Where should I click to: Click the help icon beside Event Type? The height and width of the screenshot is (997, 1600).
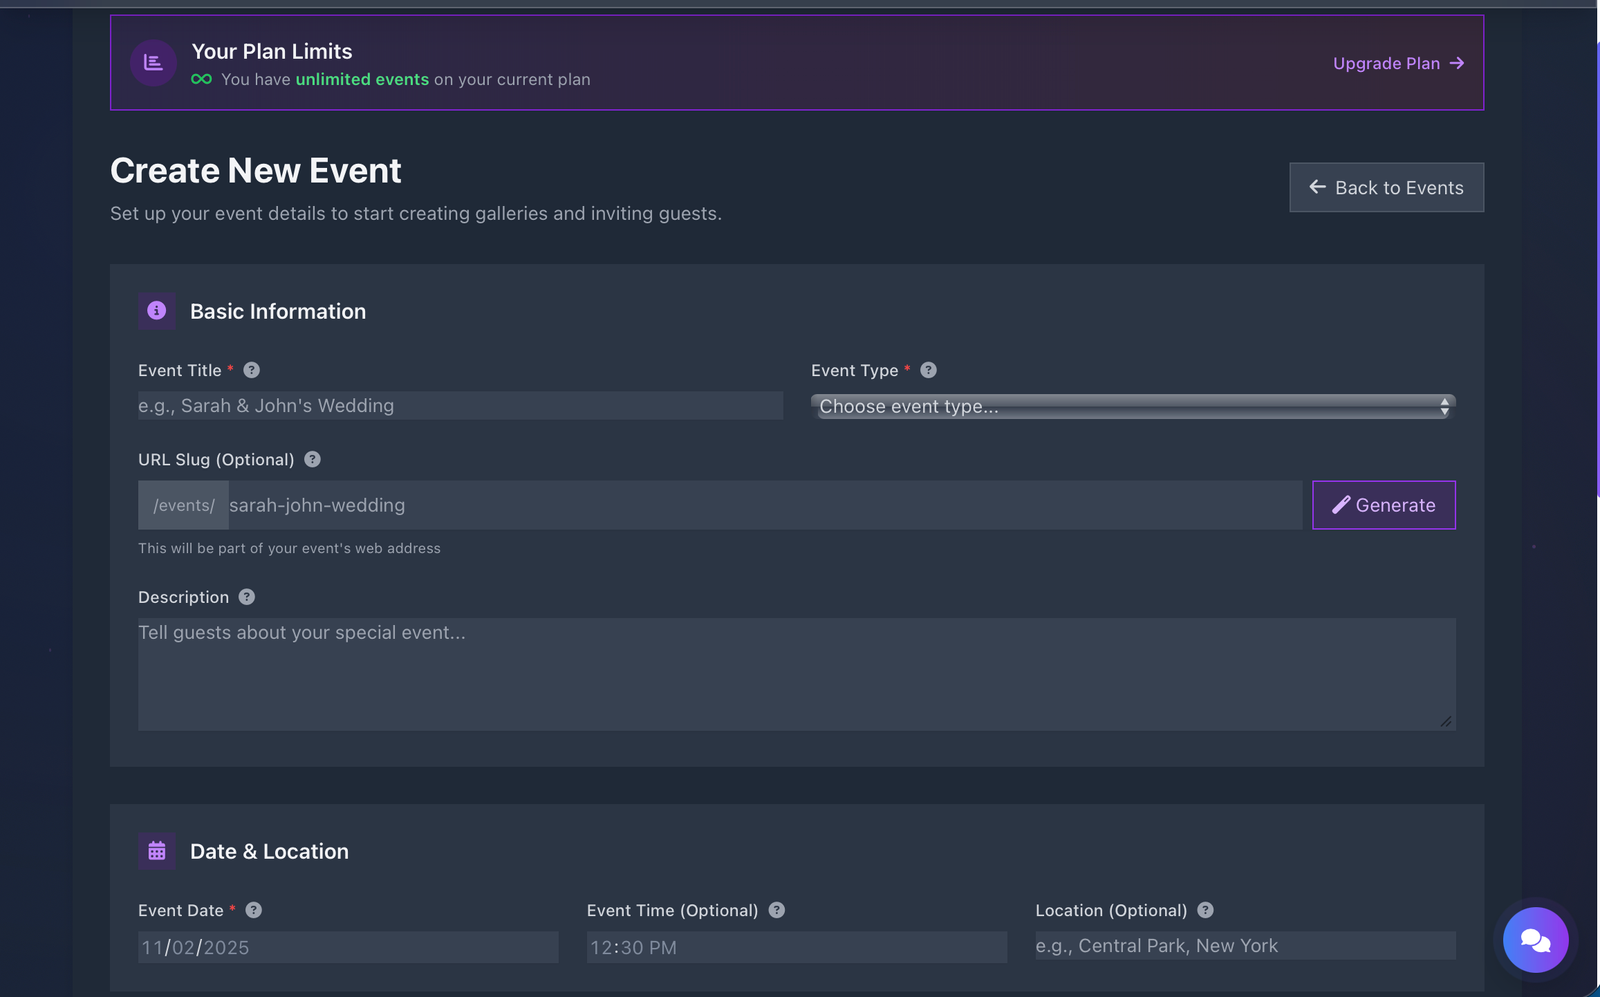coord(928,370)
